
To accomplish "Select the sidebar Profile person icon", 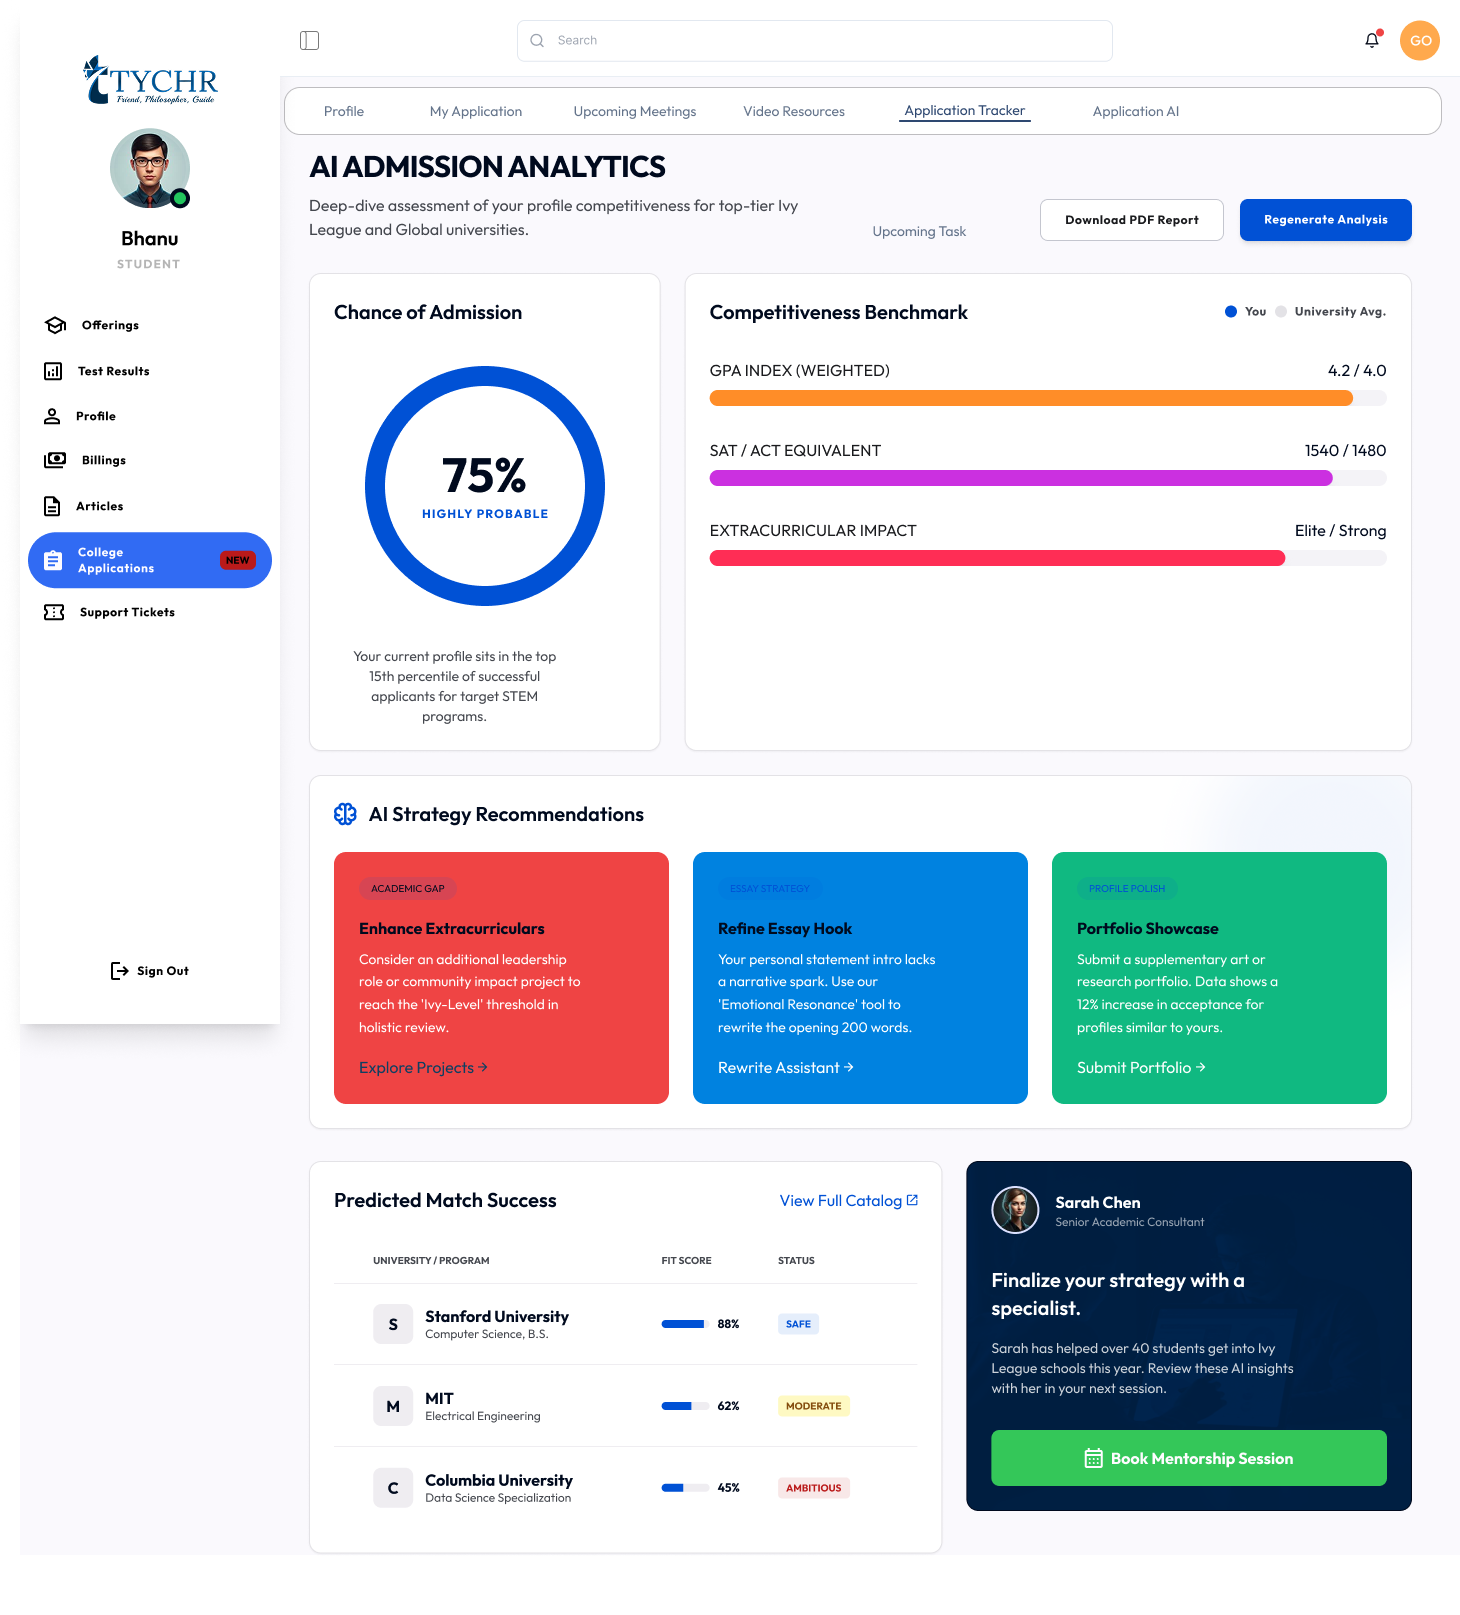I will [52, 416].
